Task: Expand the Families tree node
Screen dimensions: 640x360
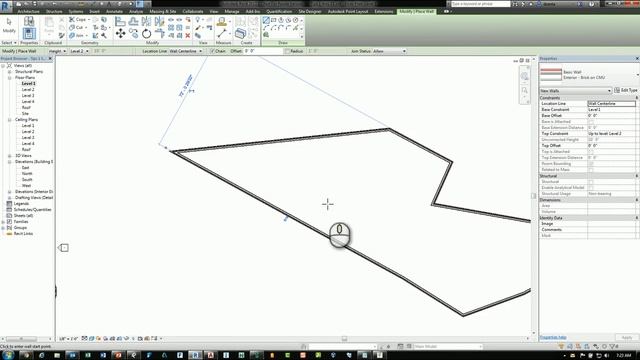Action: [4, 222]
